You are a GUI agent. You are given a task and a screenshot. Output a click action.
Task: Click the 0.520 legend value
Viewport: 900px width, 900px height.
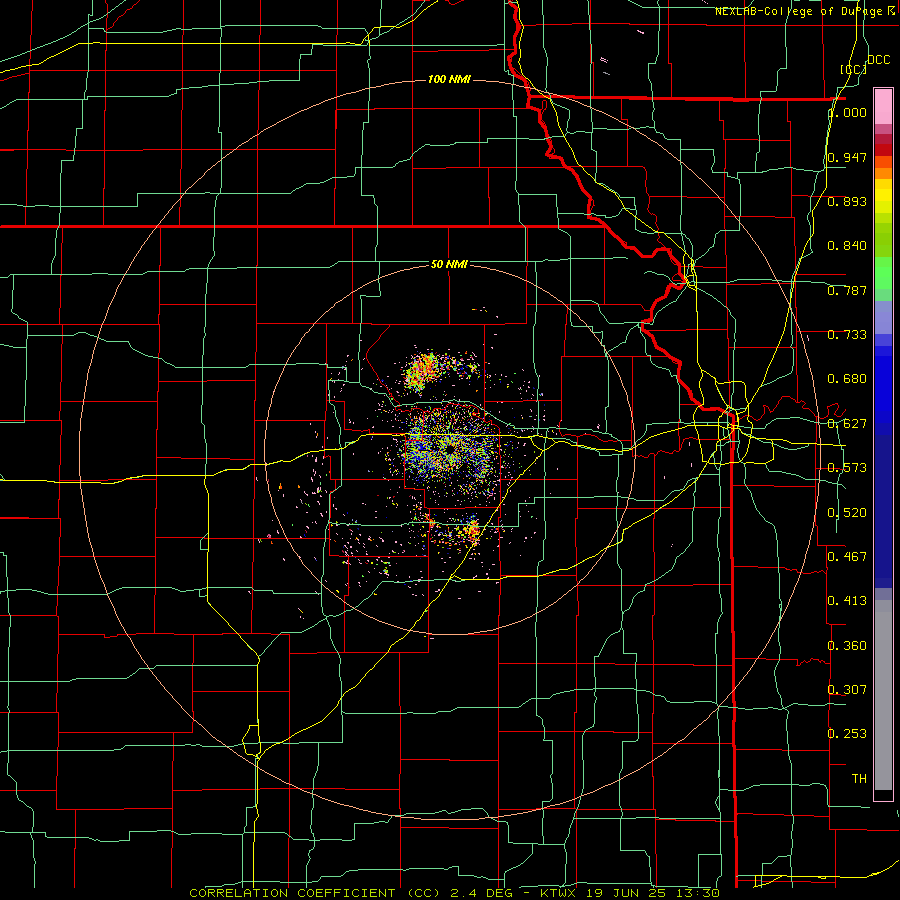[847, 513]
